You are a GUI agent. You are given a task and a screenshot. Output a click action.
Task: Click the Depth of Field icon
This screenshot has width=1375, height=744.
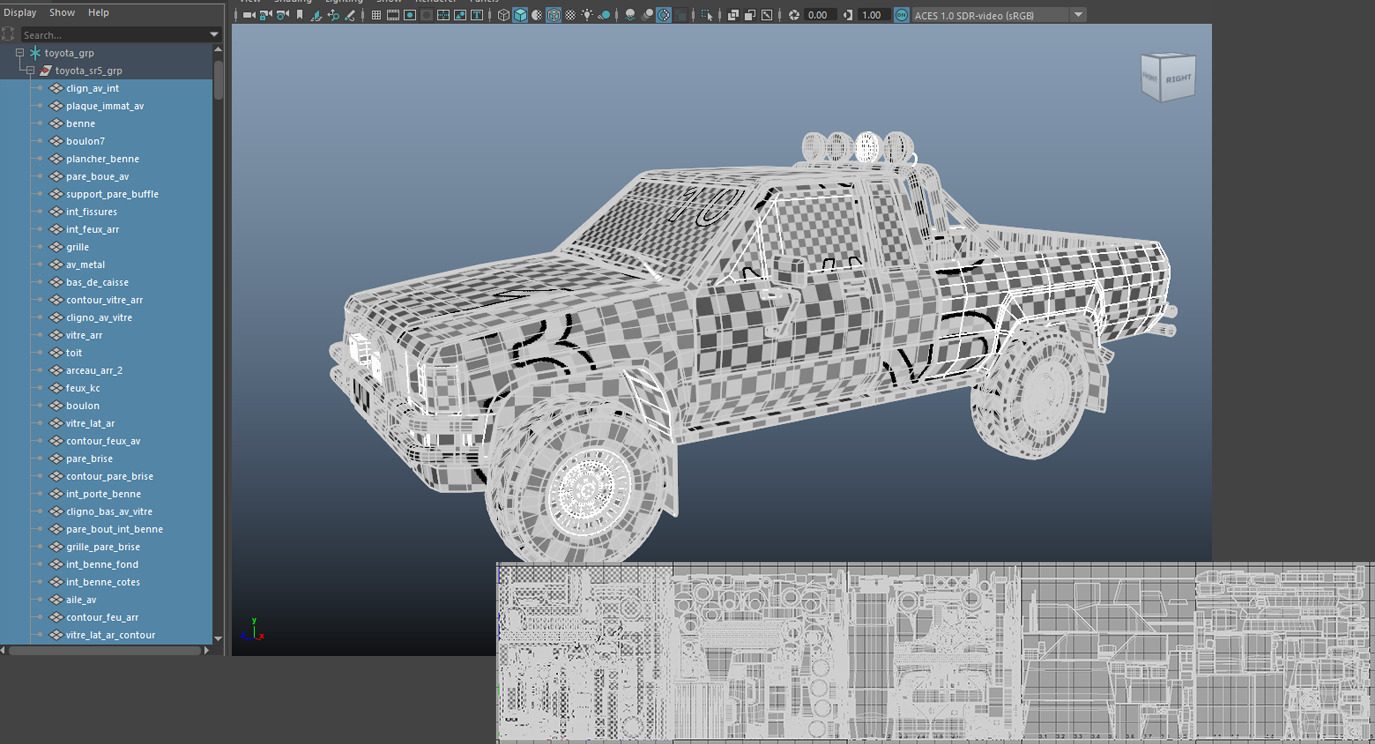click(x=682, y=15)
